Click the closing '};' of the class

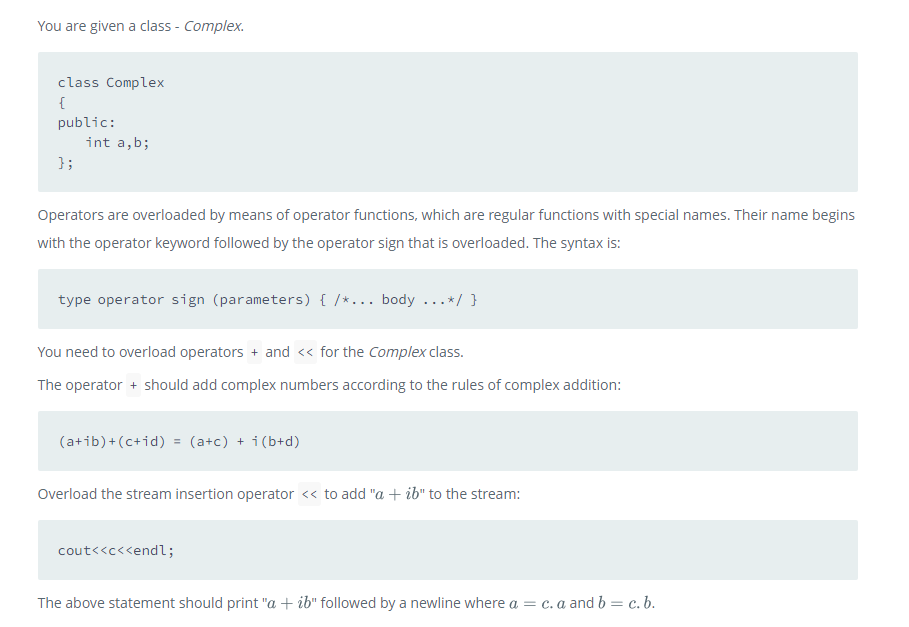pos(65,162)
